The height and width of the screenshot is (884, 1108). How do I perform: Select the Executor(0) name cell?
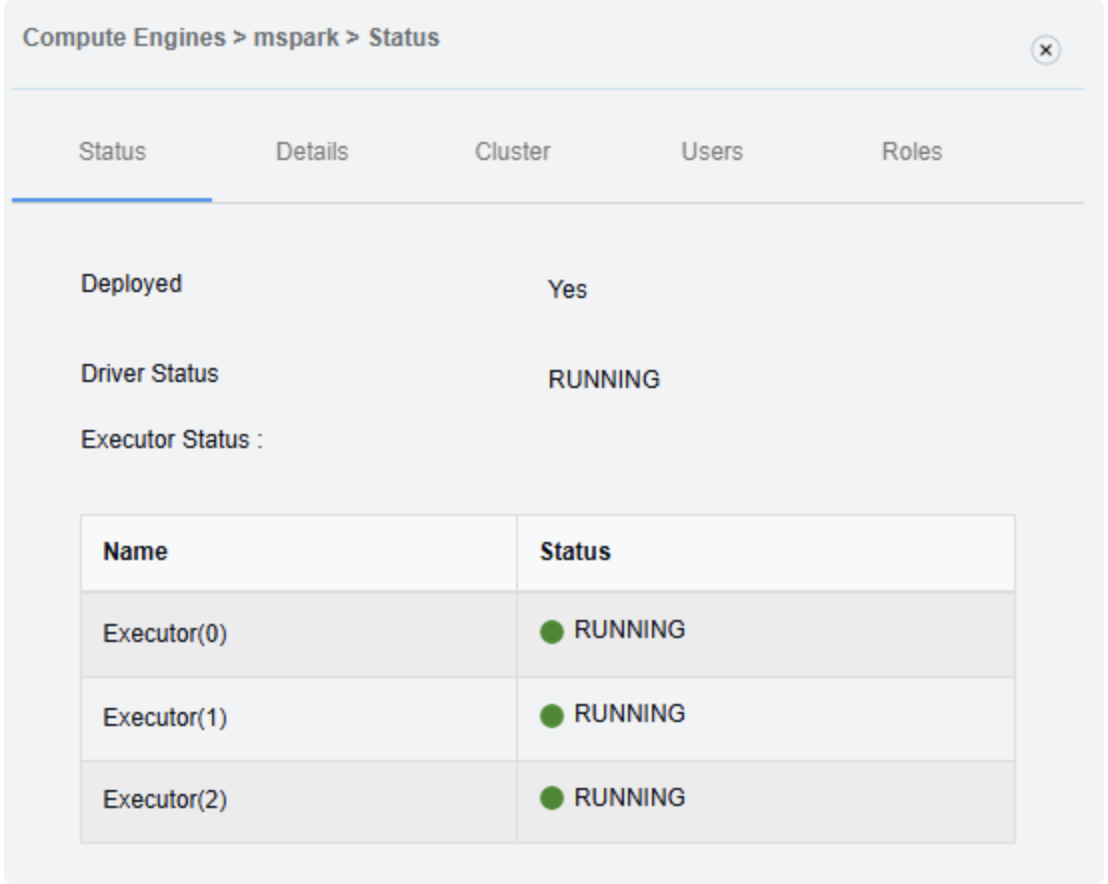pyautogui.click(x=165, y=634)
